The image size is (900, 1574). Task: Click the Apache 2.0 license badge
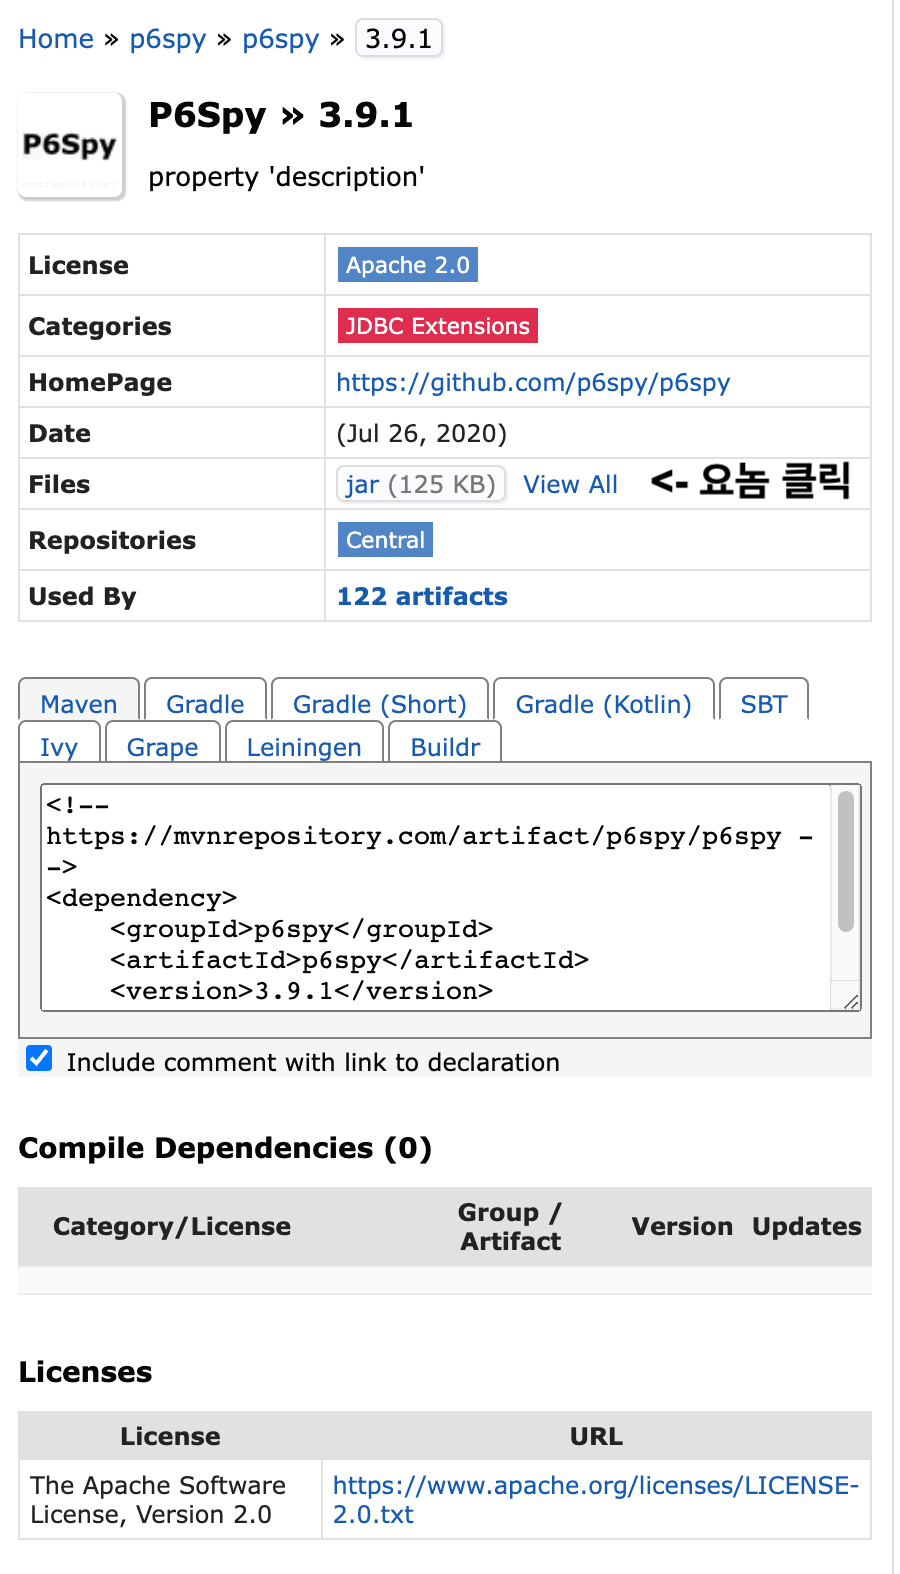click(x=408, y=265)
